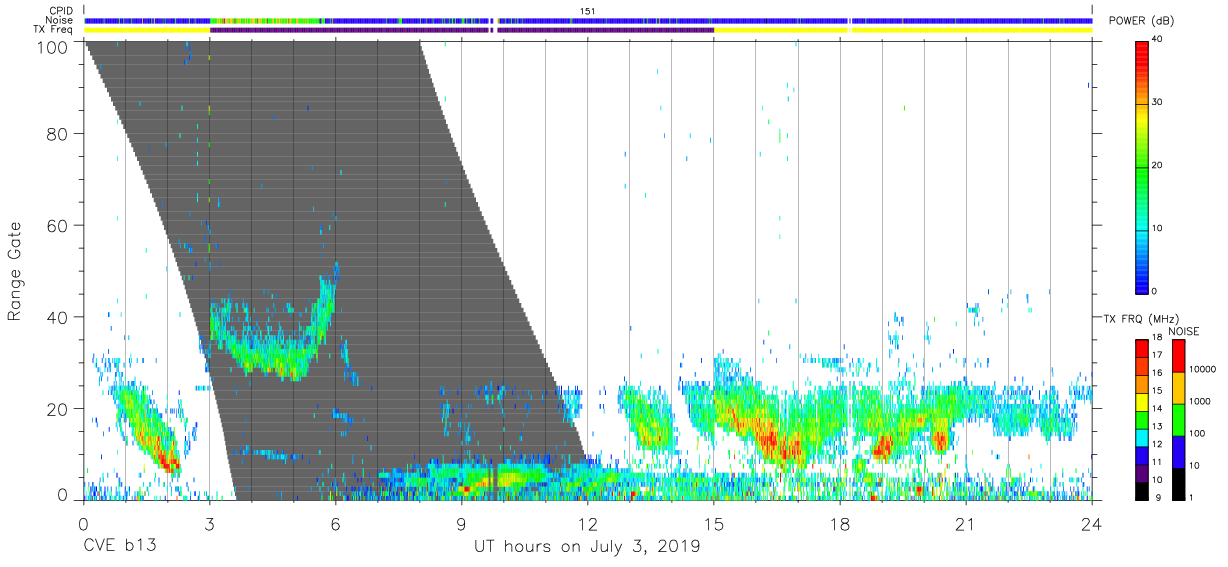Click the noise strip at the top
The height and width of the screenshot is (567, 1228).
588,20
